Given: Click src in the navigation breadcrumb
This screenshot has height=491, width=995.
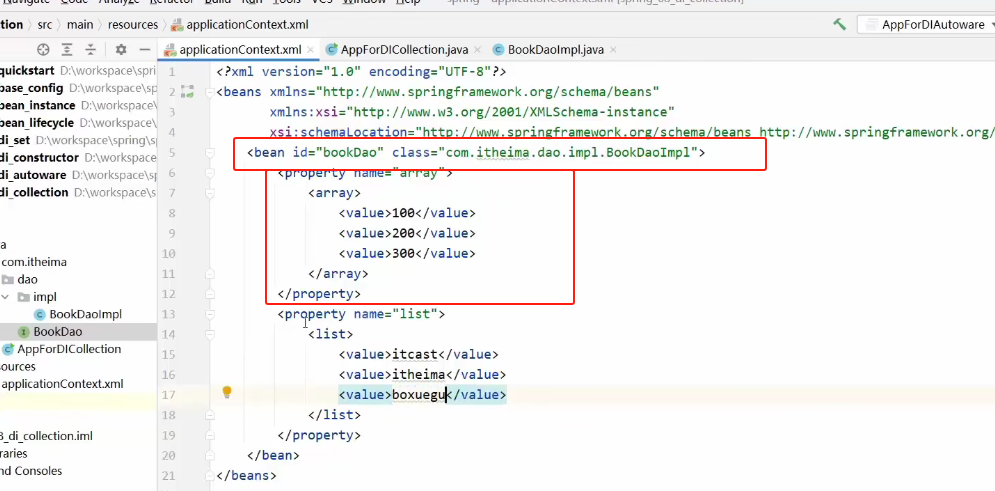Looking at the screenshot, I should click(x=44, y=25).
